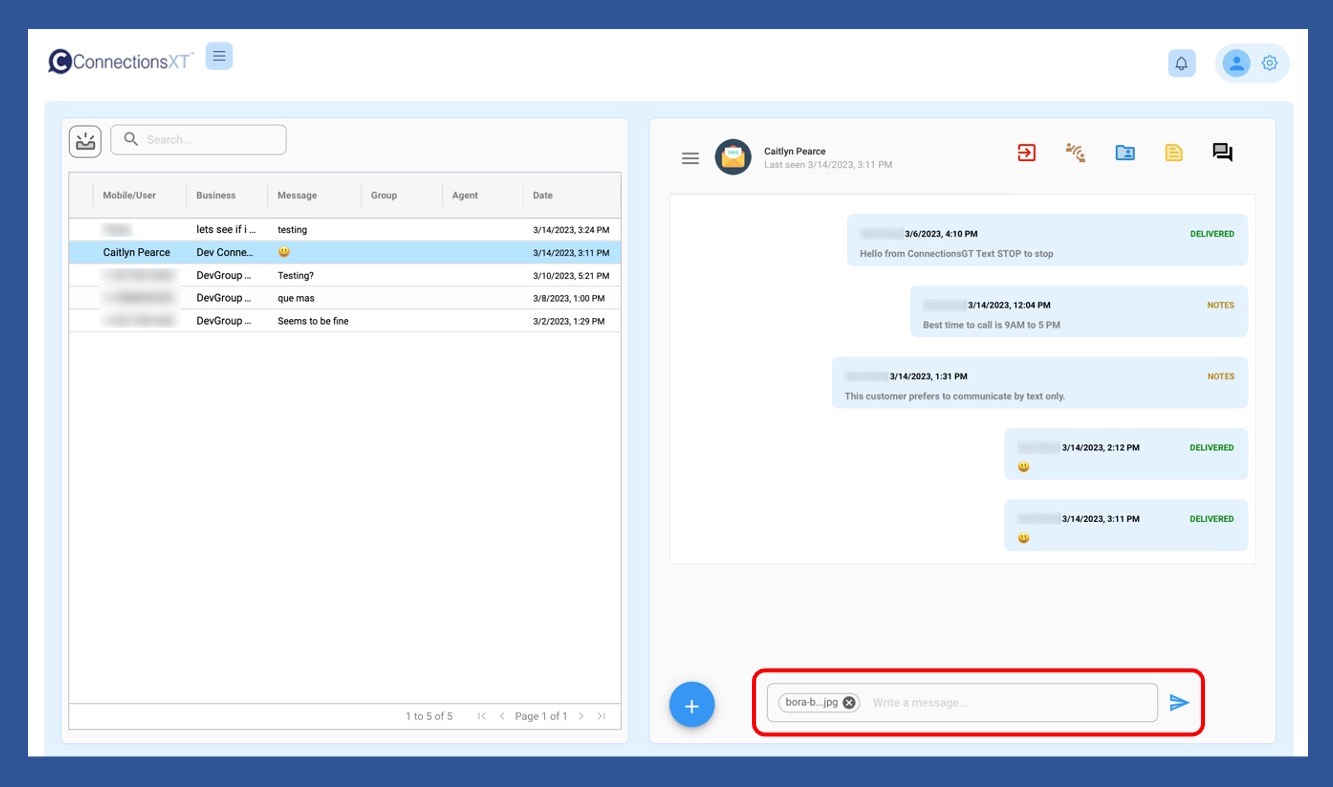
Task: Open the yellow notes icon
Action: (1173, 153)
